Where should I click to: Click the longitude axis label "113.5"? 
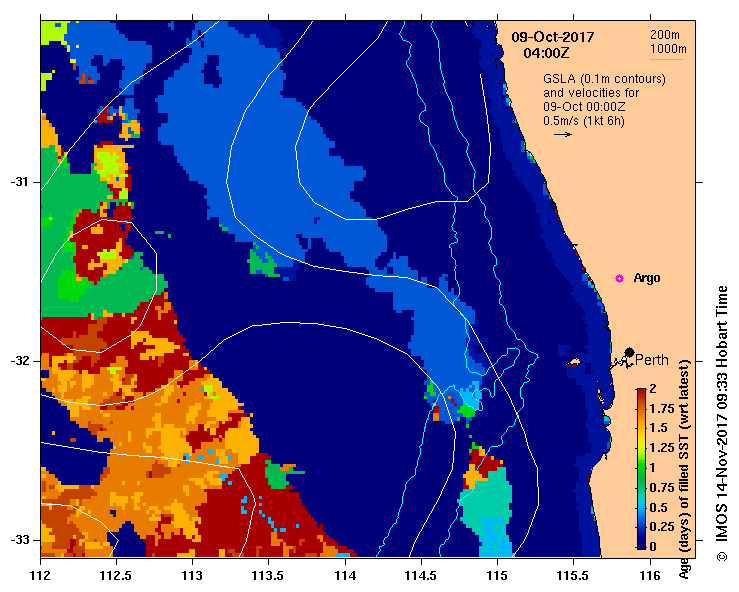[x=269, y=576]
